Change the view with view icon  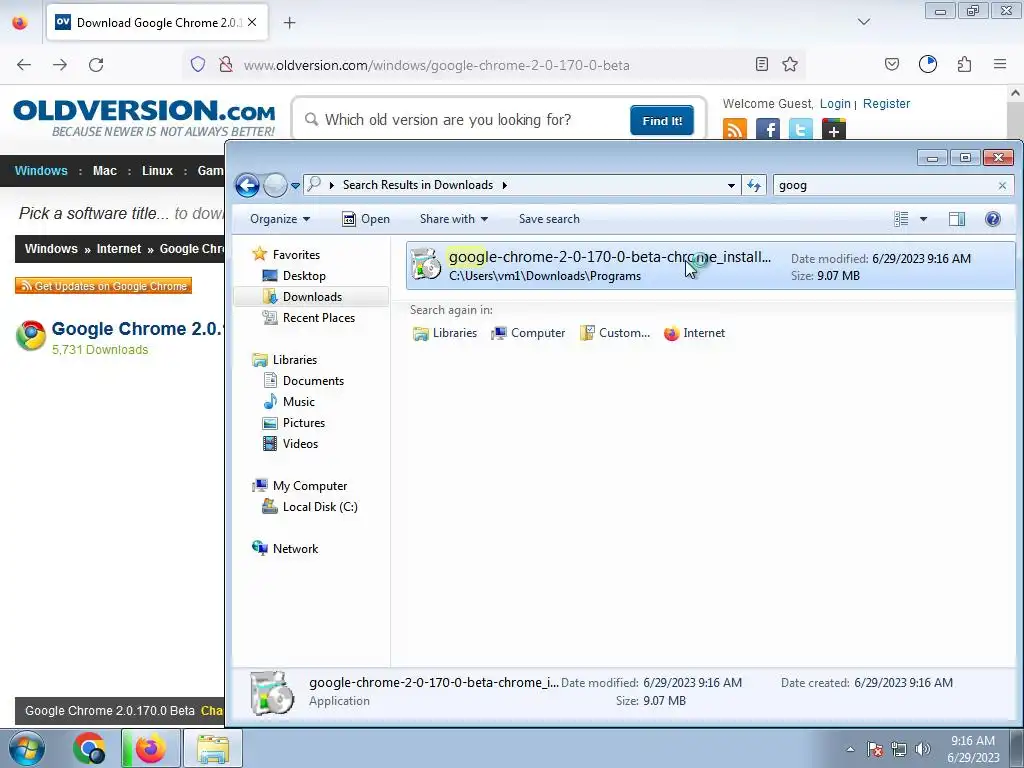[901, 219]
